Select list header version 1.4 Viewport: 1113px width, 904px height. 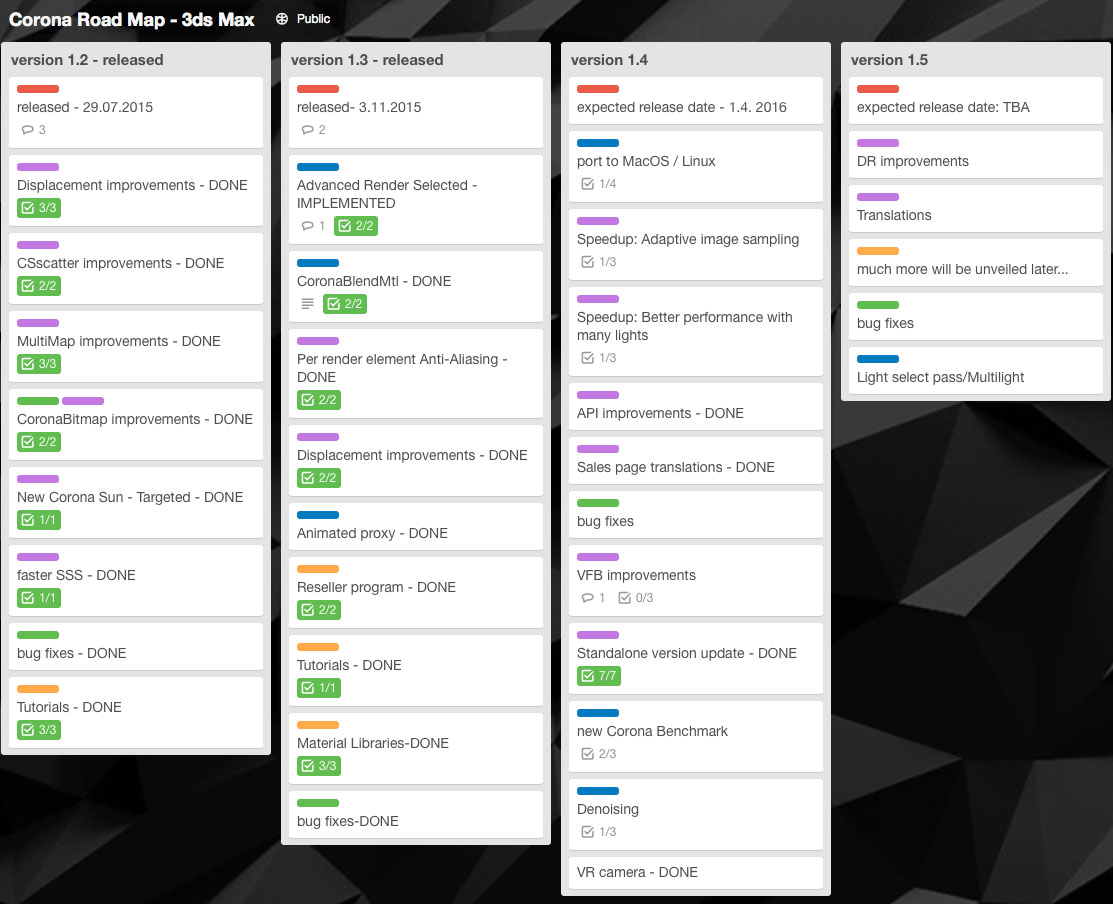(x=609, y=60)
